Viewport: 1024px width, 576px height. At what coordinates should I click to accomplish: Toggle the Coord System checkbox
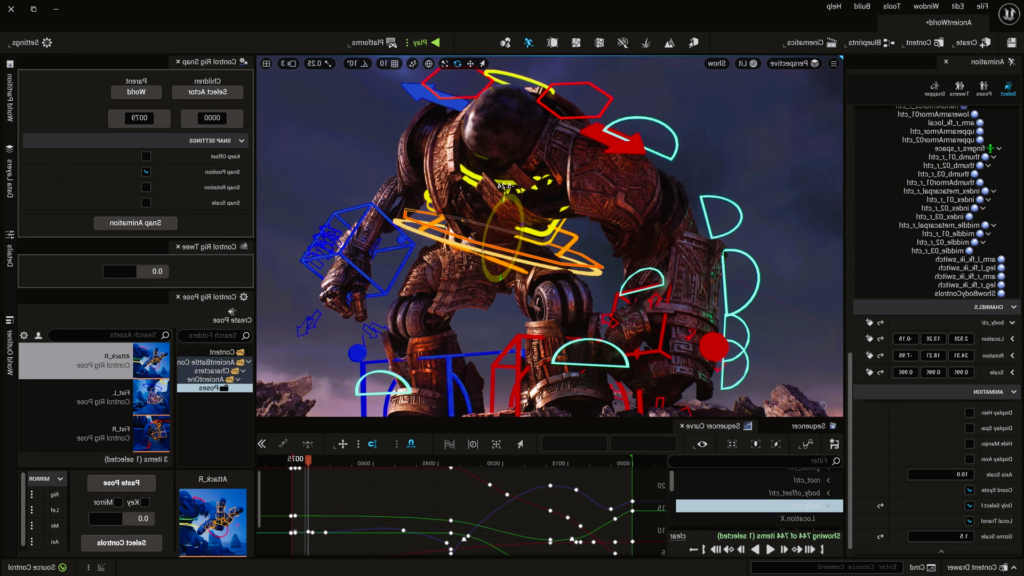click(x=969, y=490)
